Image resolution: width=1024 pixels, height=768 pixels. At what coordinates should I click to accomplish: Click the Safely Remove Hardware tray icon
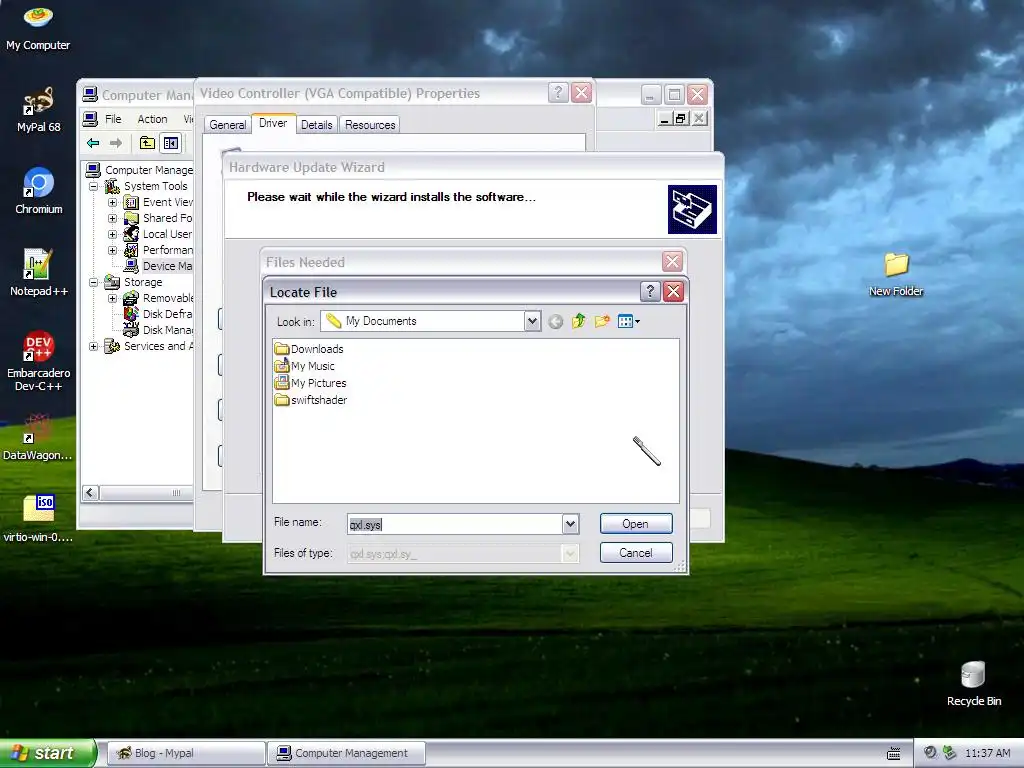(950, 753)
